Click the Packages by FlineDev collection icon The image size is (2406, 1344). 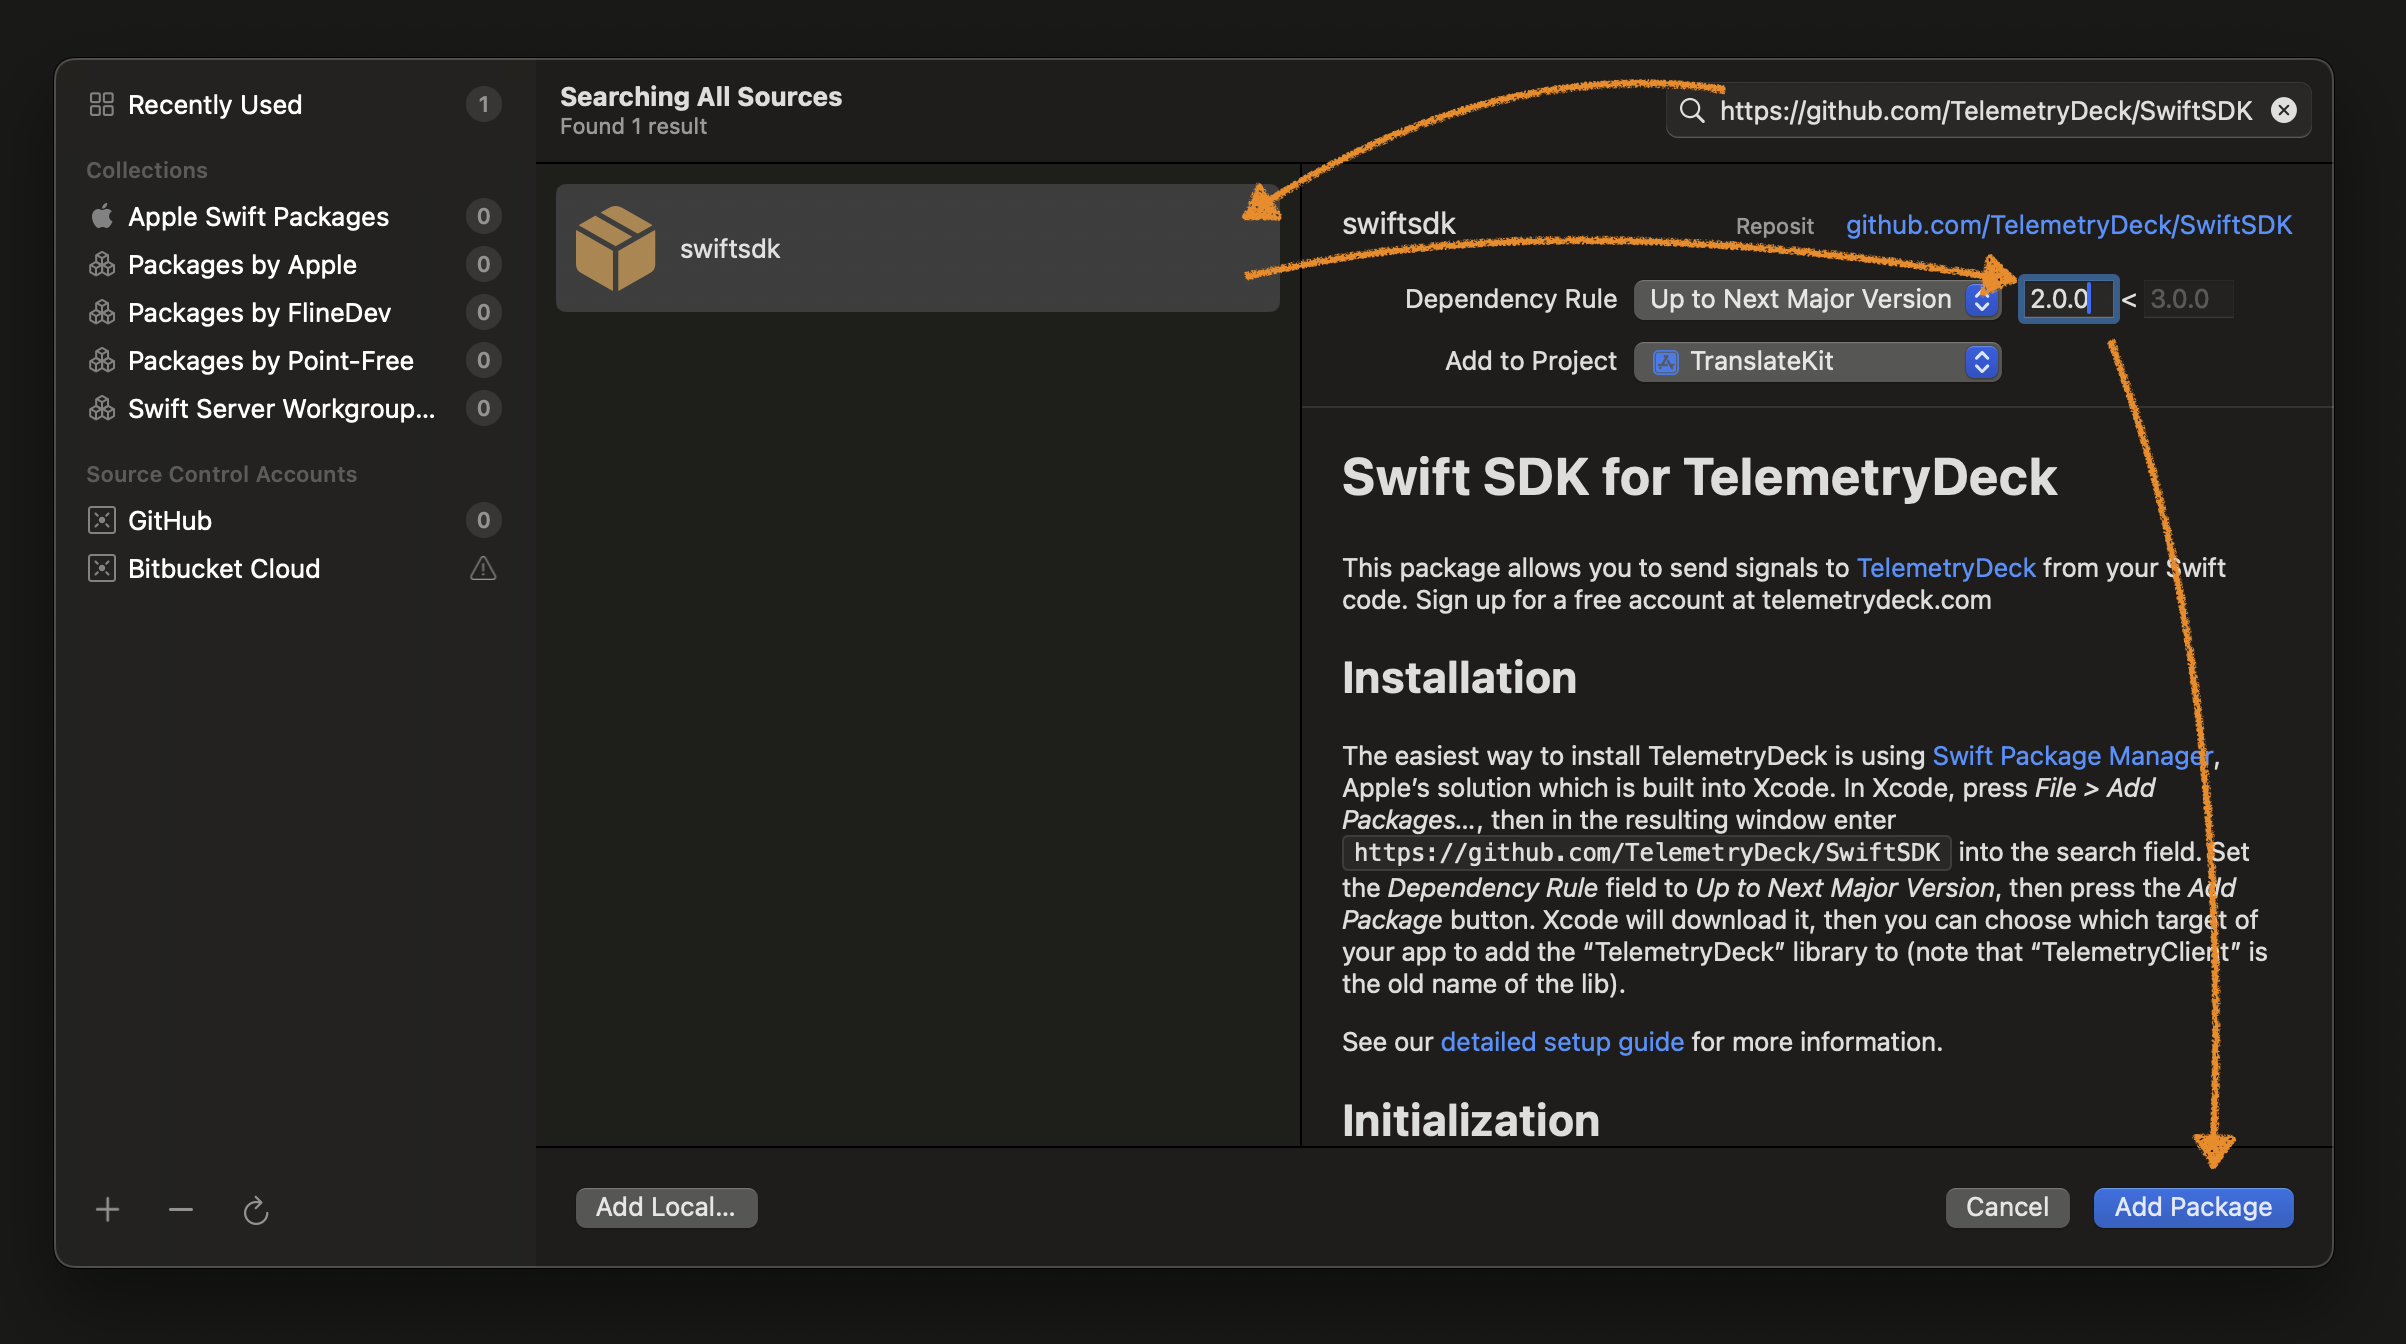[103, 312]
